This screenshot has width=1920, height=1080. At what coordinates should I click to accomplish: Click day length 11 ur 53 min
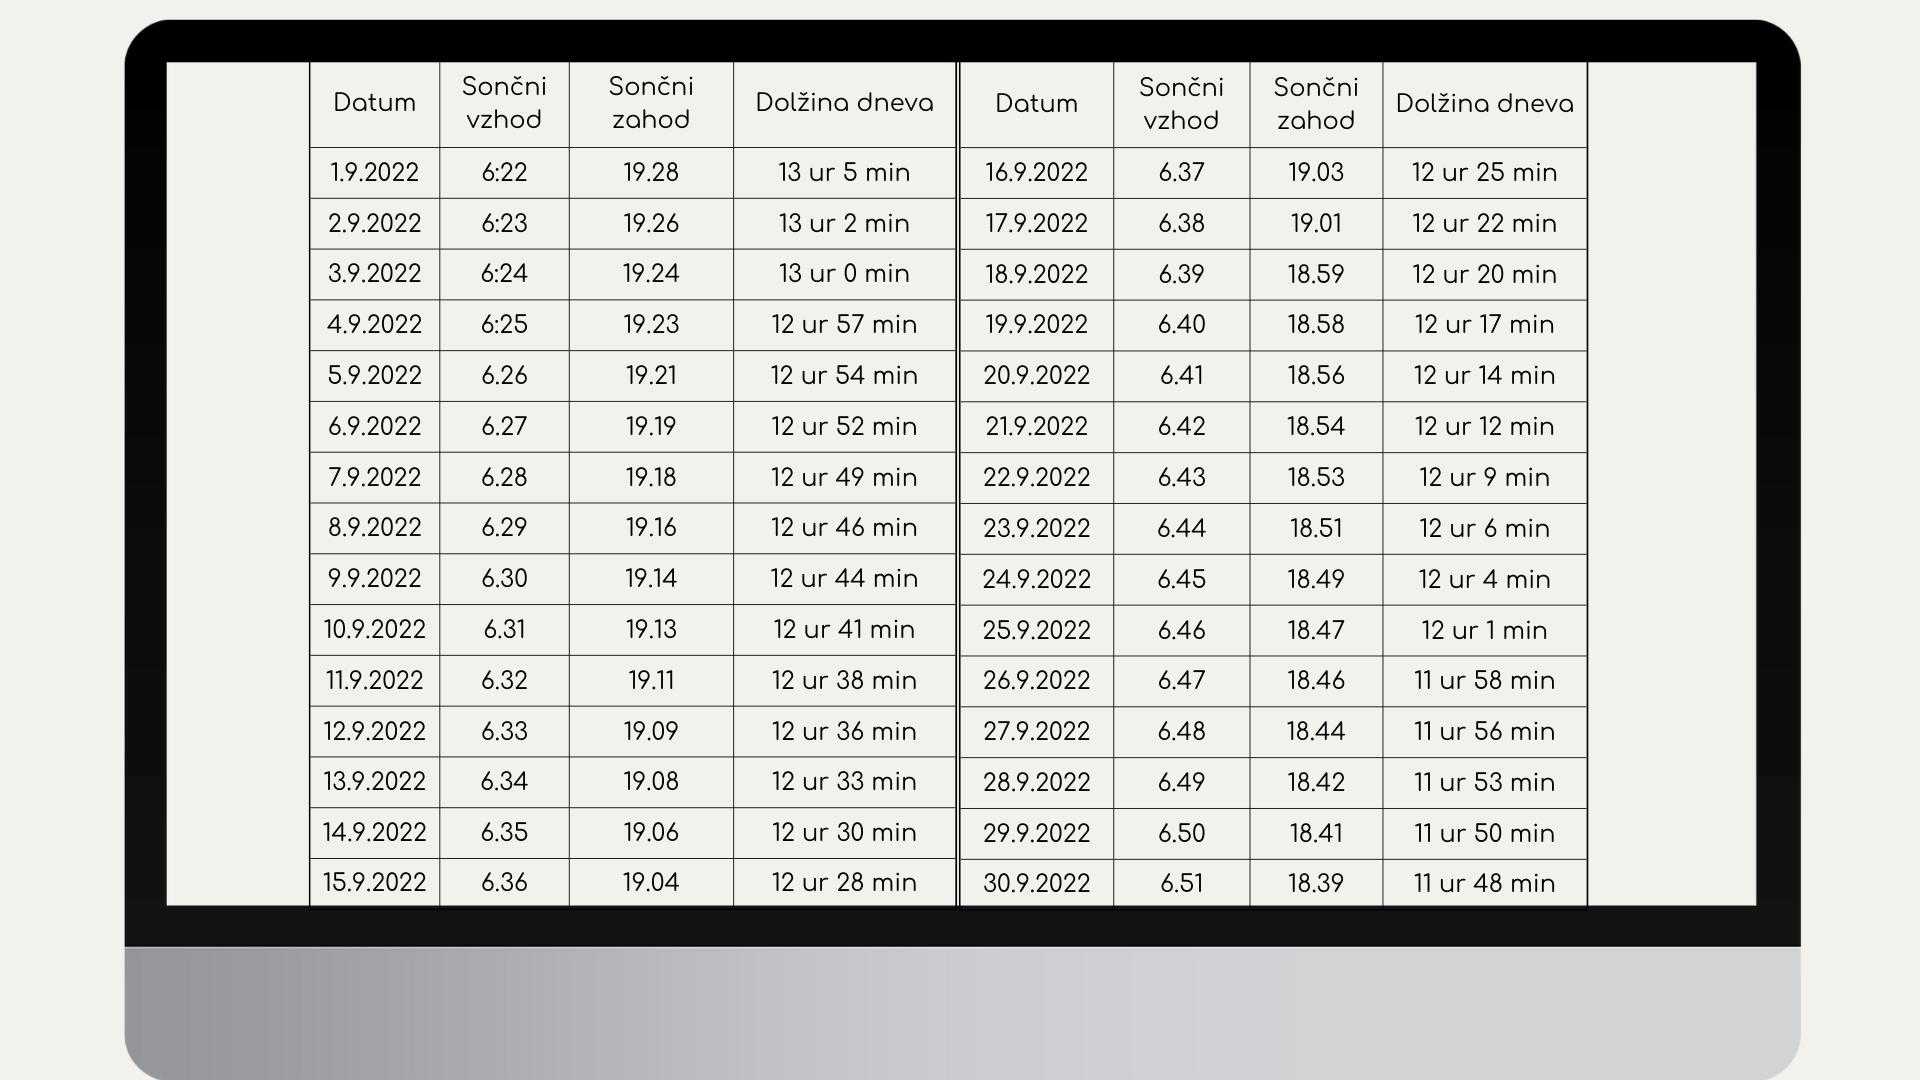tap(1484, 783)
